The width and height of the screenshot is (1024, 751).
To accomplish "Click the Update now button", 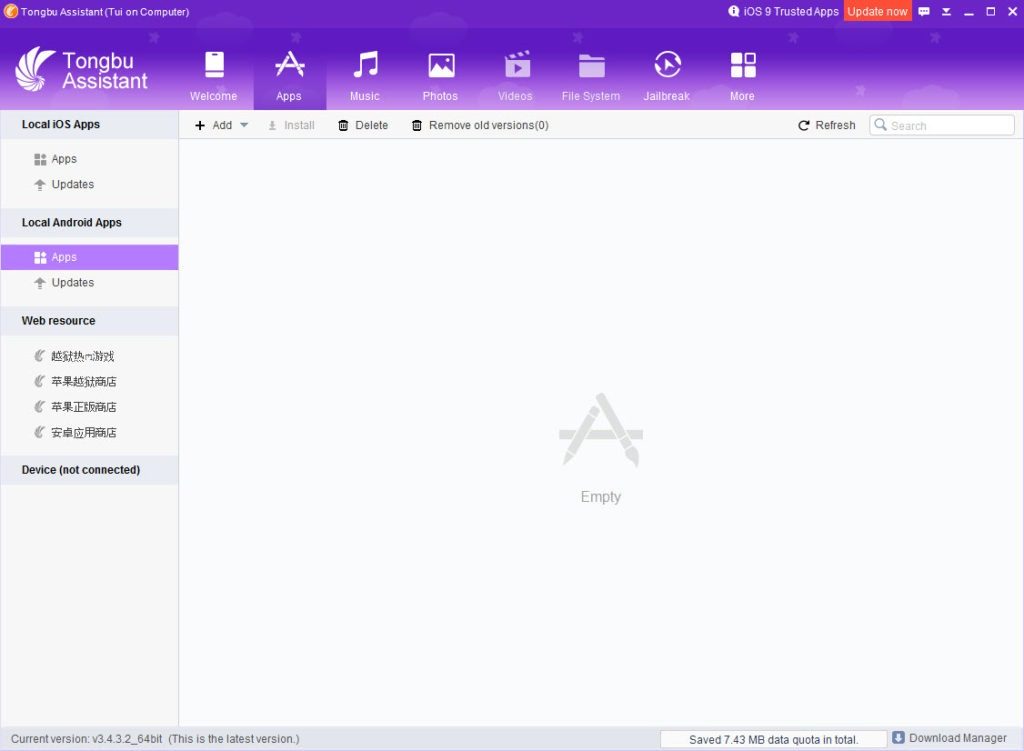I will tap(877, 11).
